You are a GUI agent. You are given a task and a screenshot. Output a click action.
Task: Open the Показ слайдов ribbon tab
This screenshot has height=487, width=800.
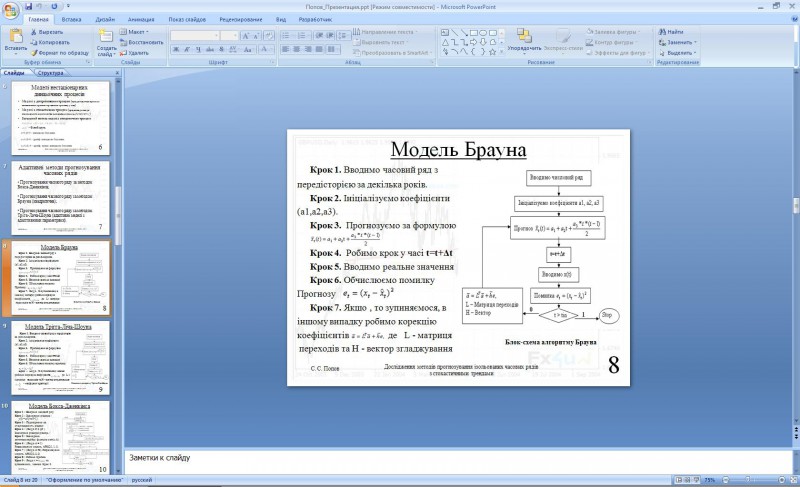pos(187,19)
